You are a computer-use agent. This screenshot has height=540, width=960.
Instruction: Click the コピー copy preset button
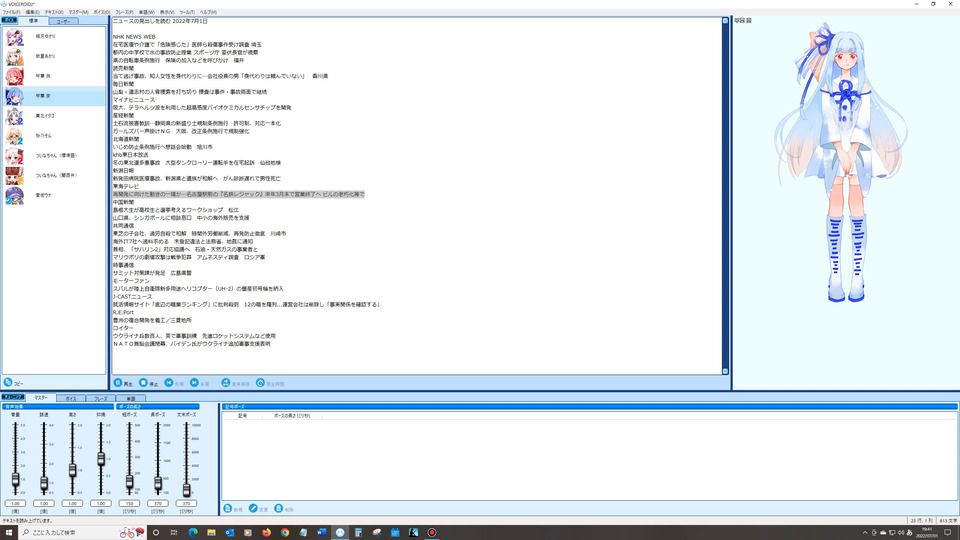pyautogui.click(x=13, y=383)
